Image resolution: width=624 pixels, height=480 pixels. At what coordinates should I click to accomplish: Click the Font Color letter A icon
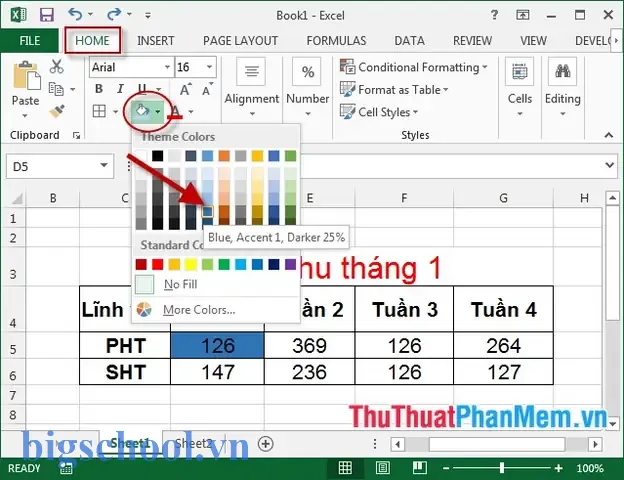176,111
